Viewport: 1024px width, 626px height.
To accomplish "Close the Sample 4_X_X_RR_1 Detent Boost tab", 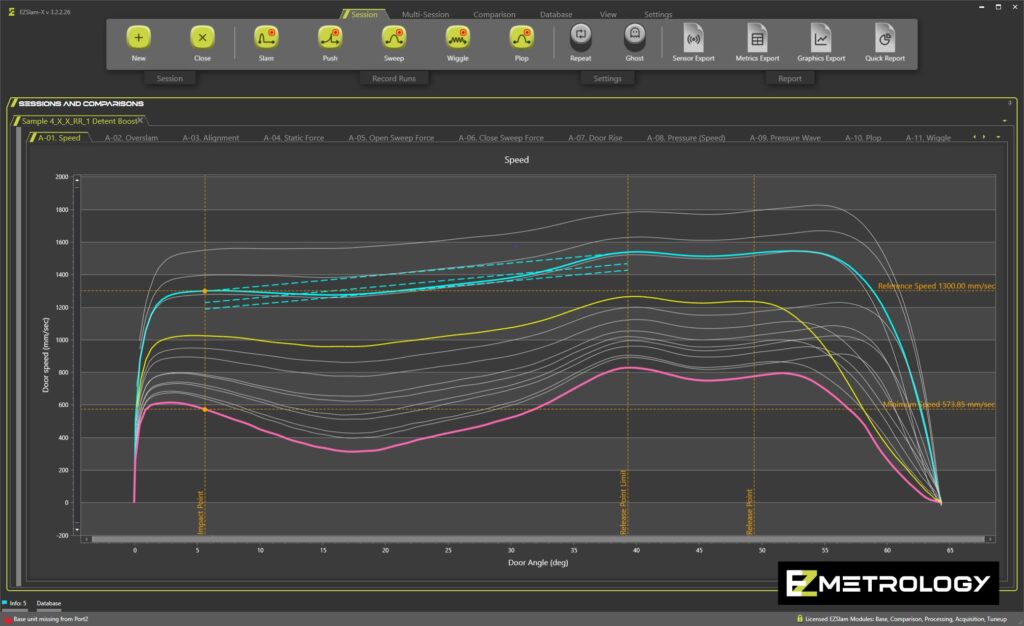I will coord(141,120).
